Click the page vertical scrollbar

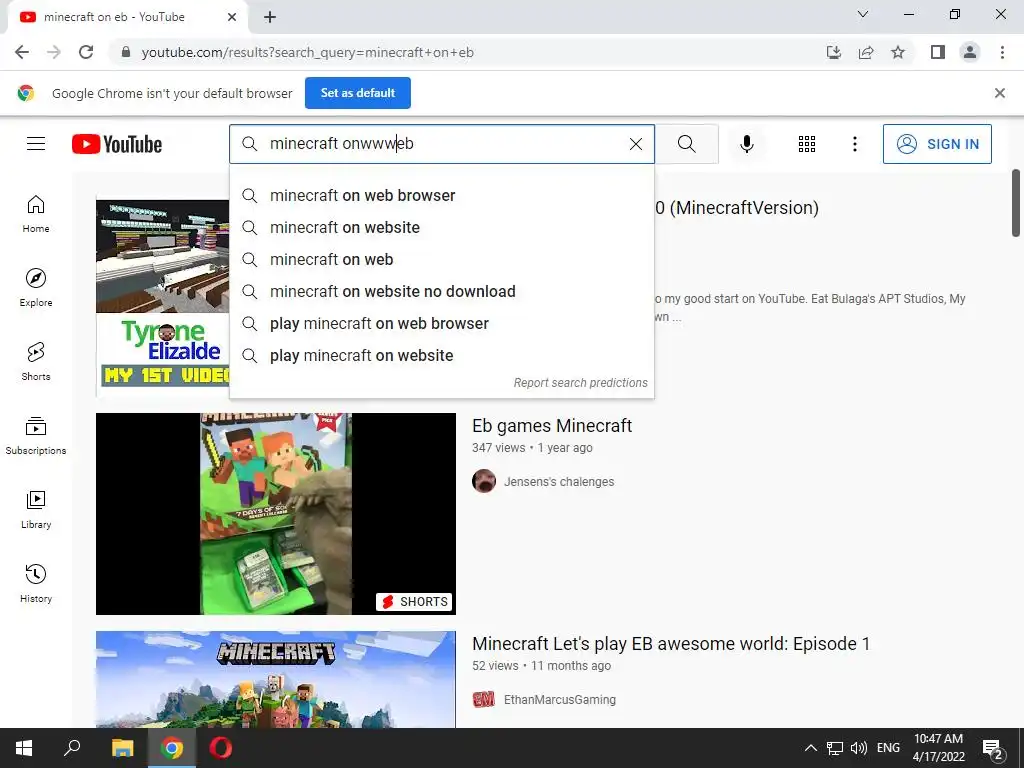[1016, 203]
